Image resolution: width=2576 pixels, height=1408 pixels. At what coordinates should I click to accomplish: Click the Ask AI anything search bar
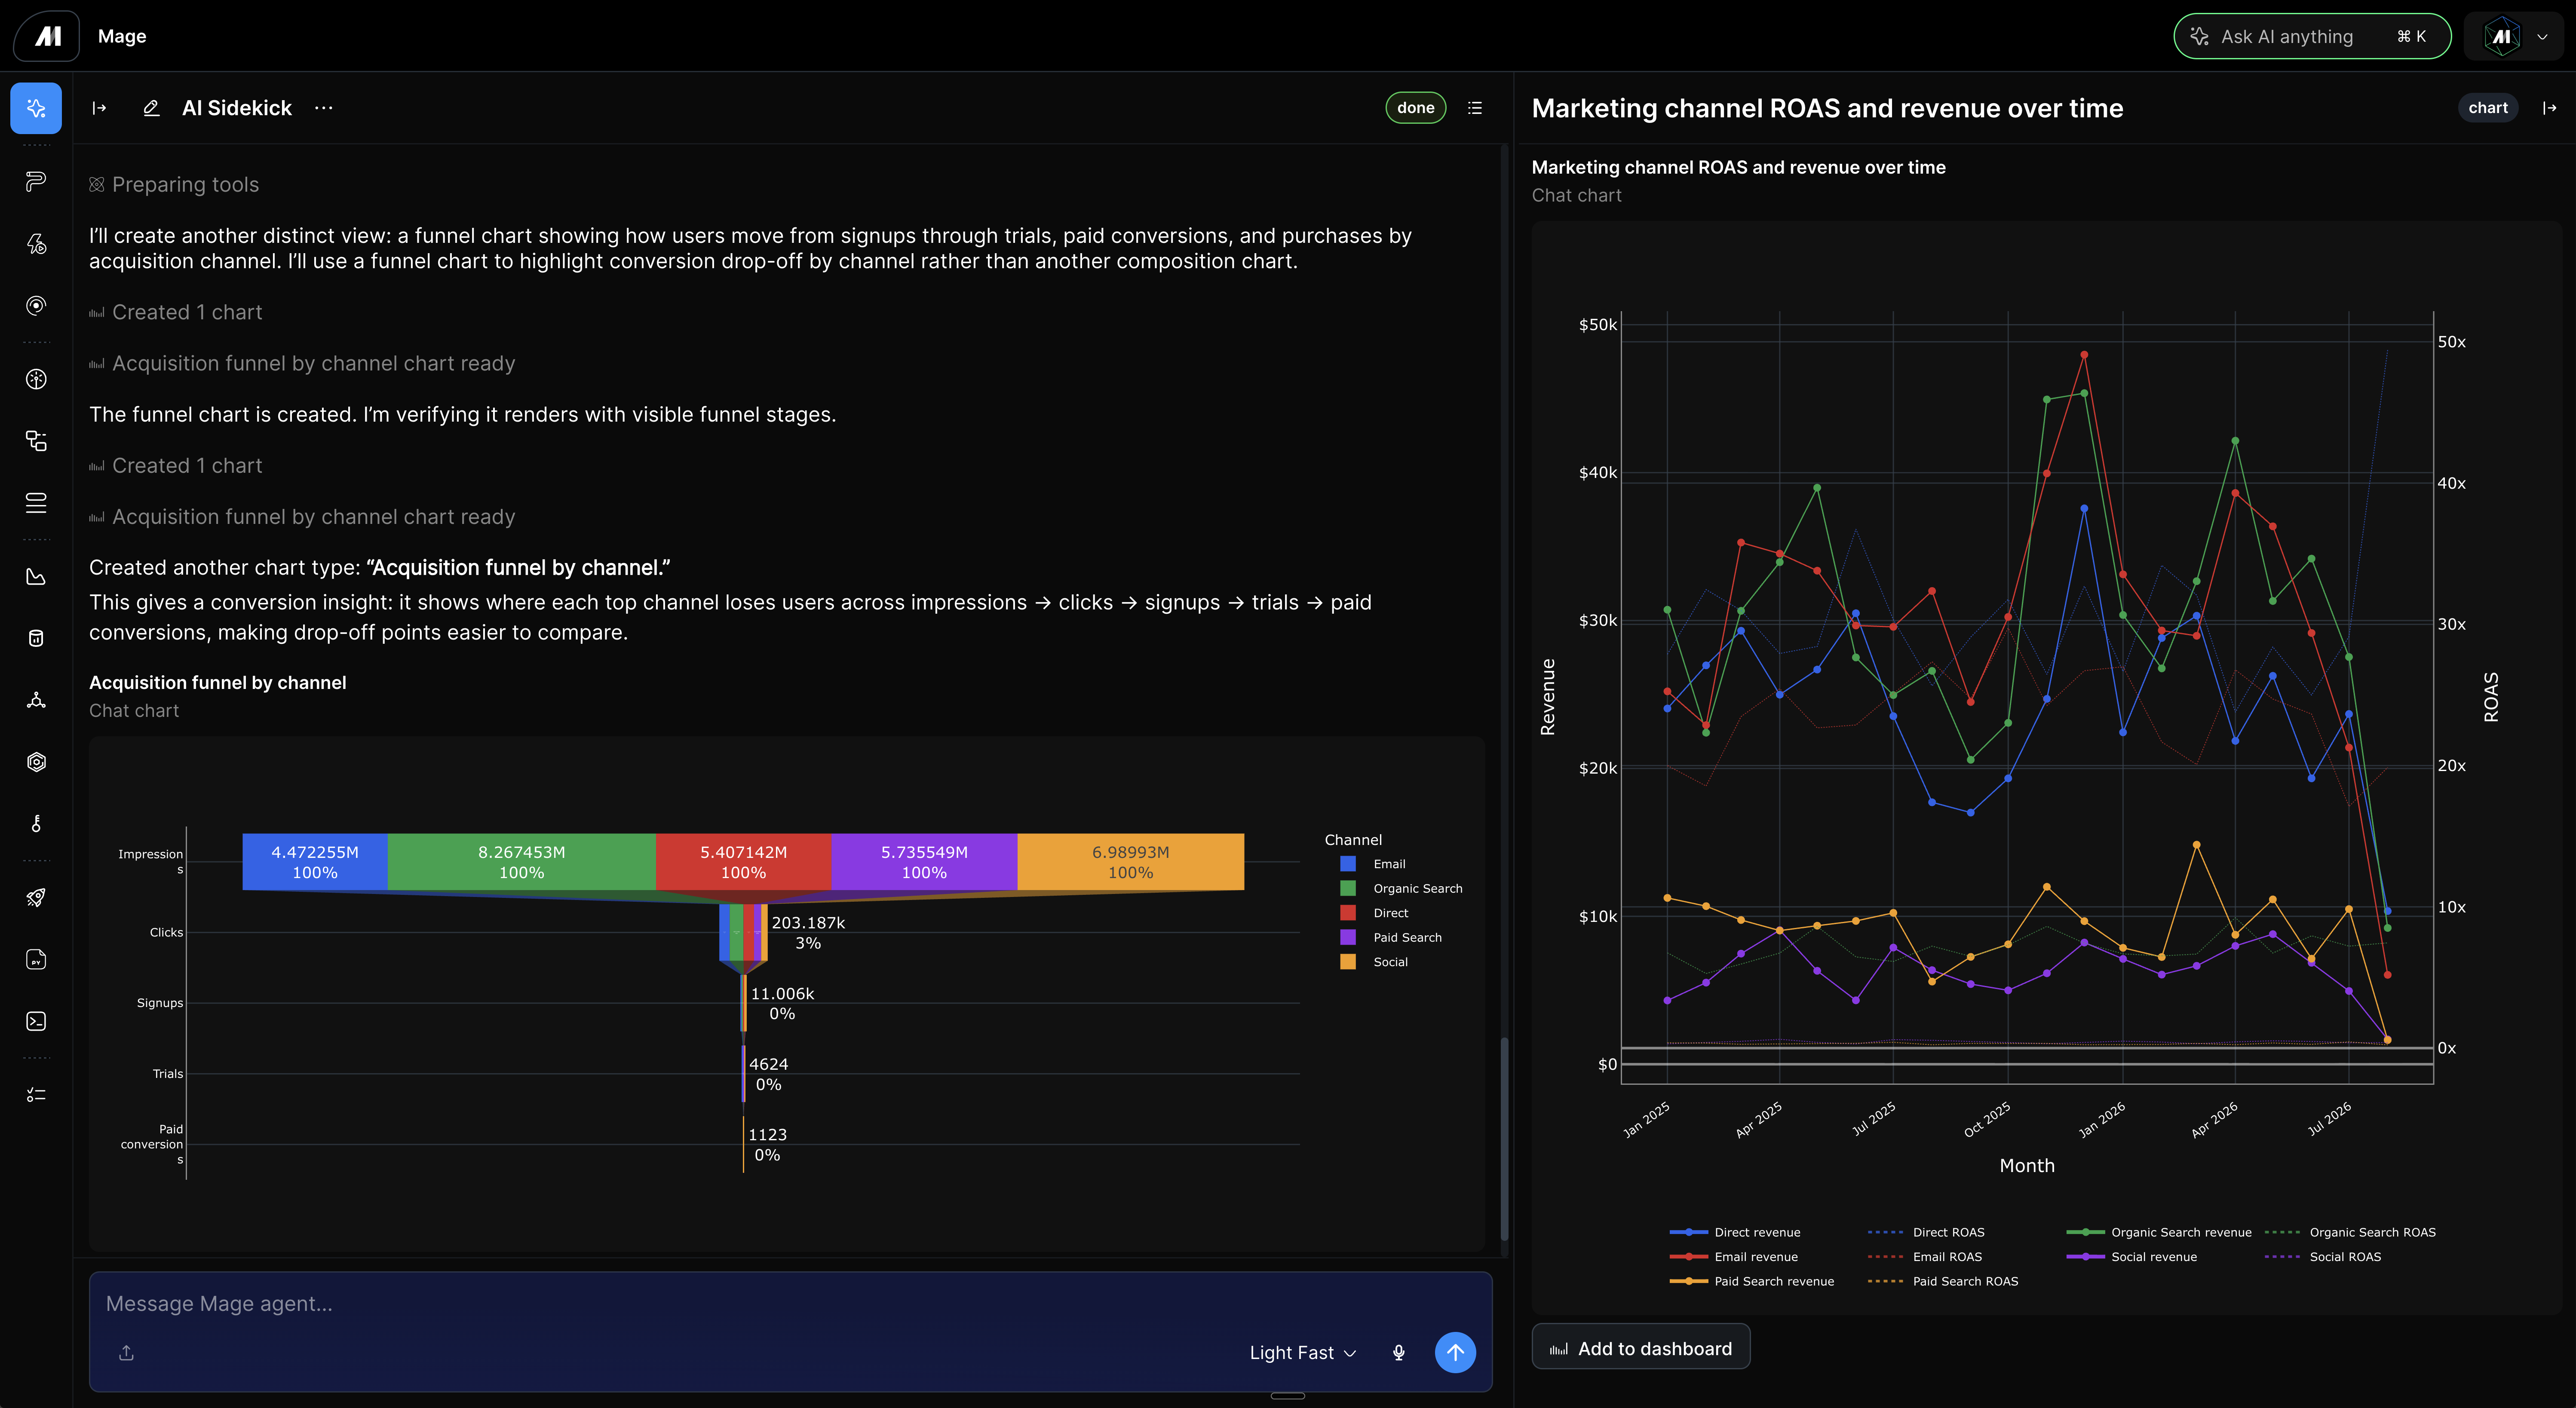coord(2312,36)
